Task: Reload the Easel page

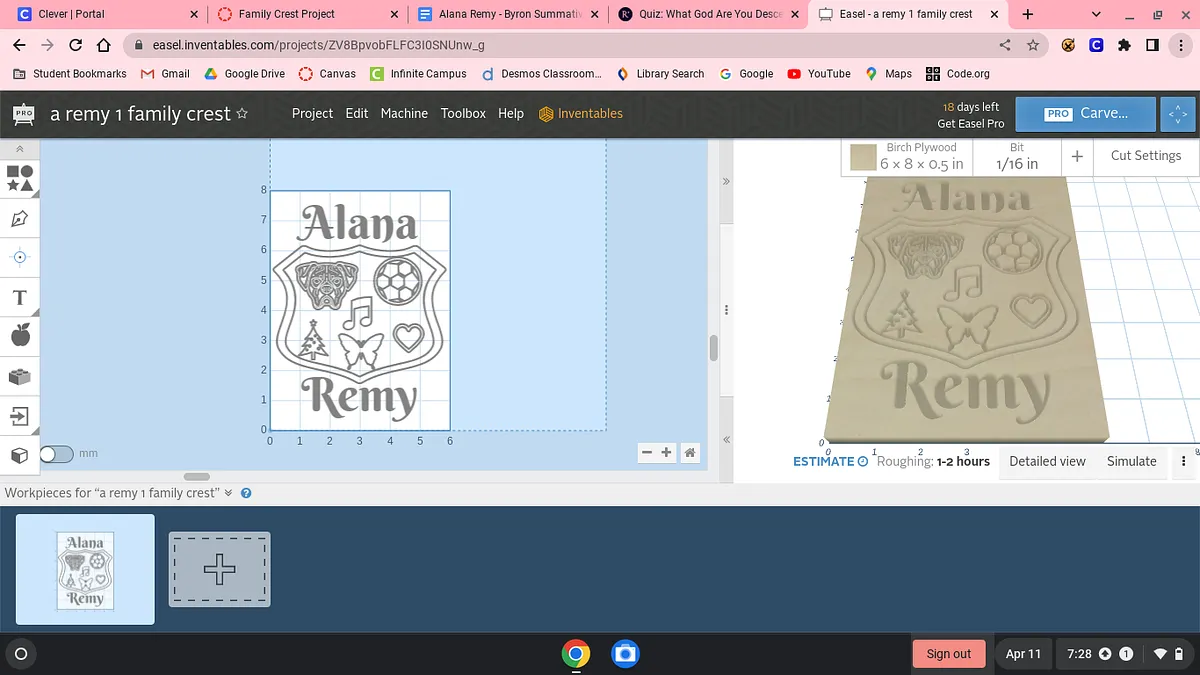Action: (x=76, y=45)
